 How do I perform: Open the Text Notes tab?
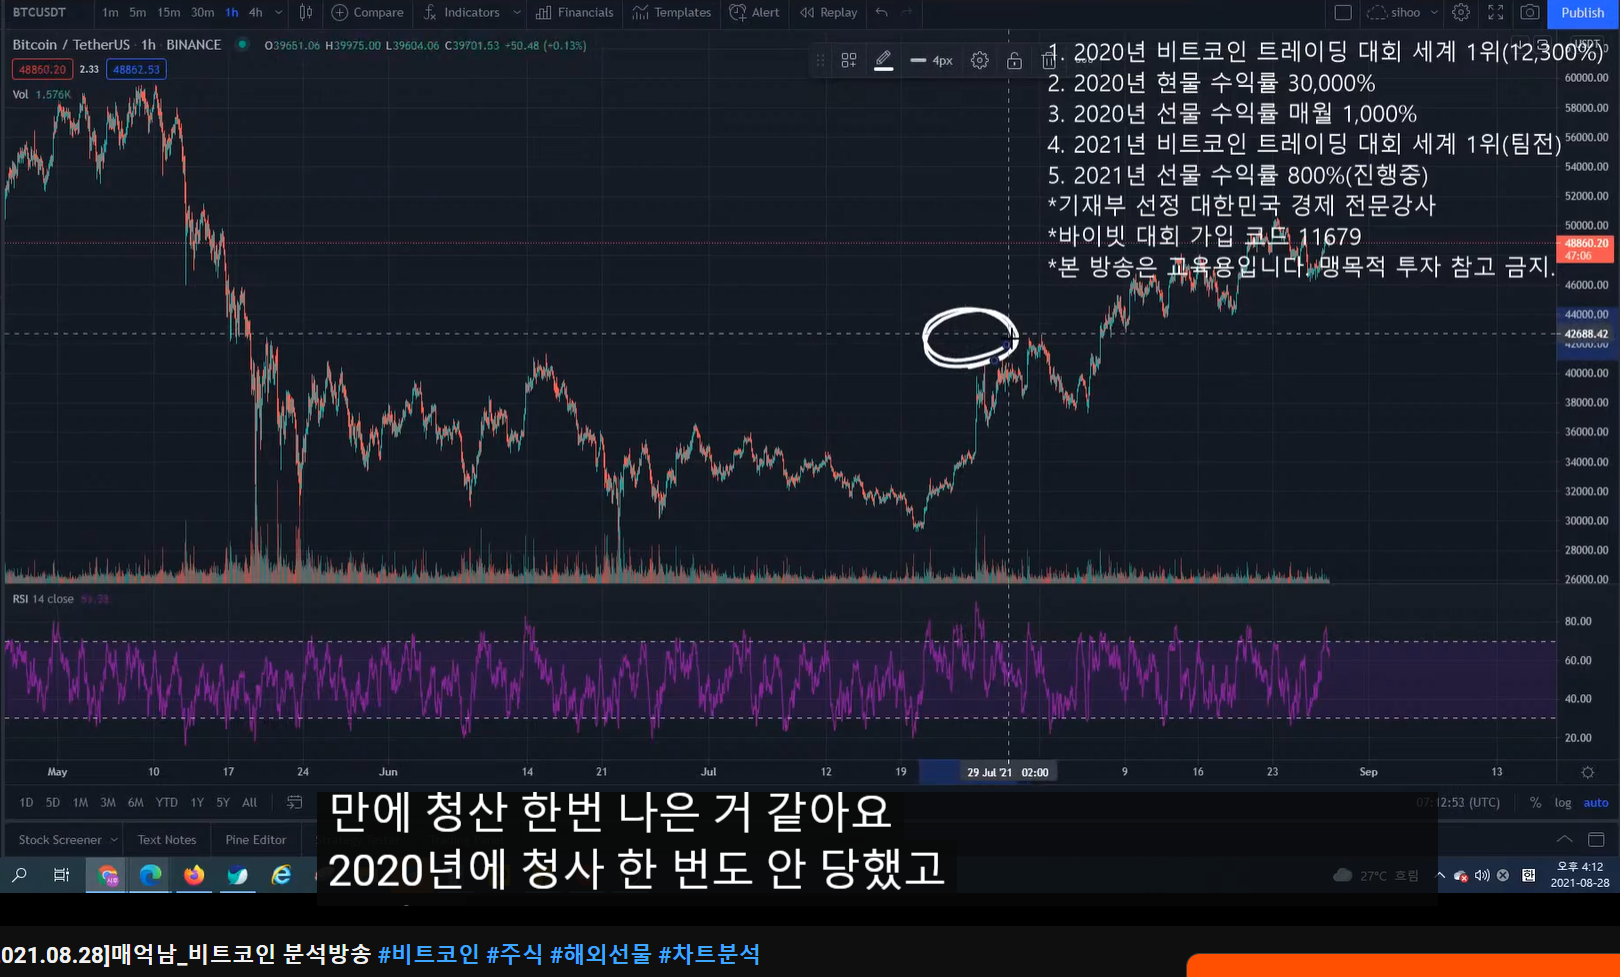(167, 839)
